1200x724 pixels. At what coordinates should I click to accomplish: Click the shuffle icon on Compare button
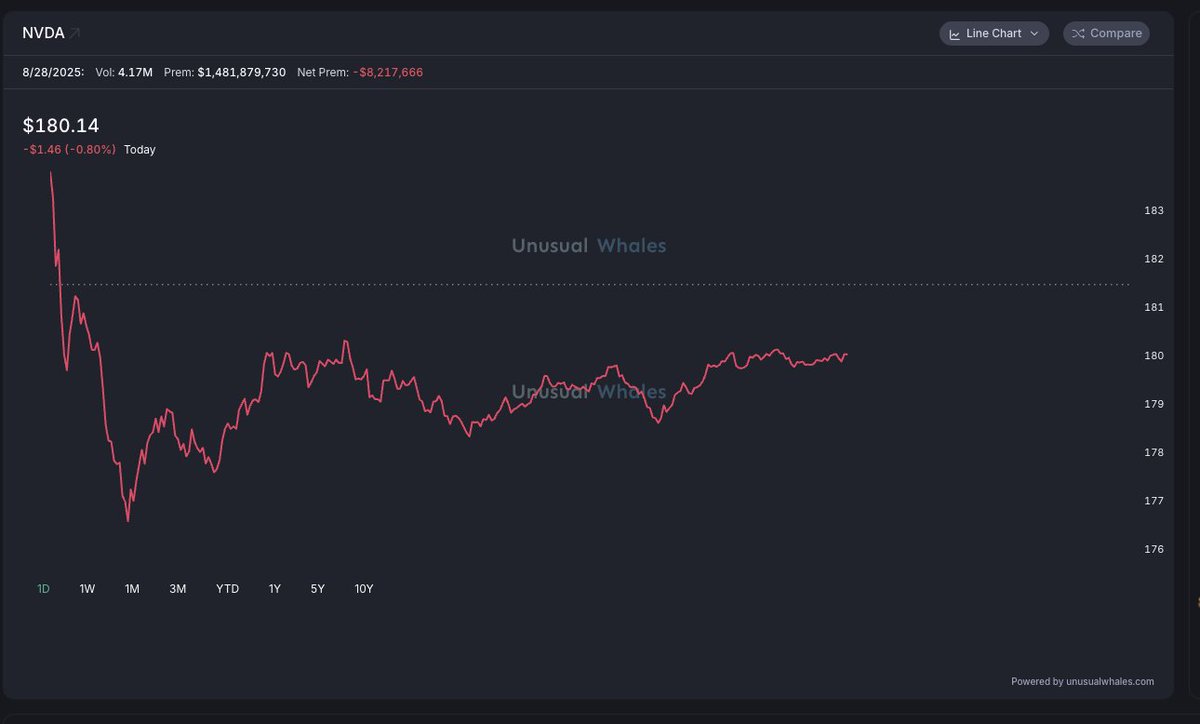1078,34
